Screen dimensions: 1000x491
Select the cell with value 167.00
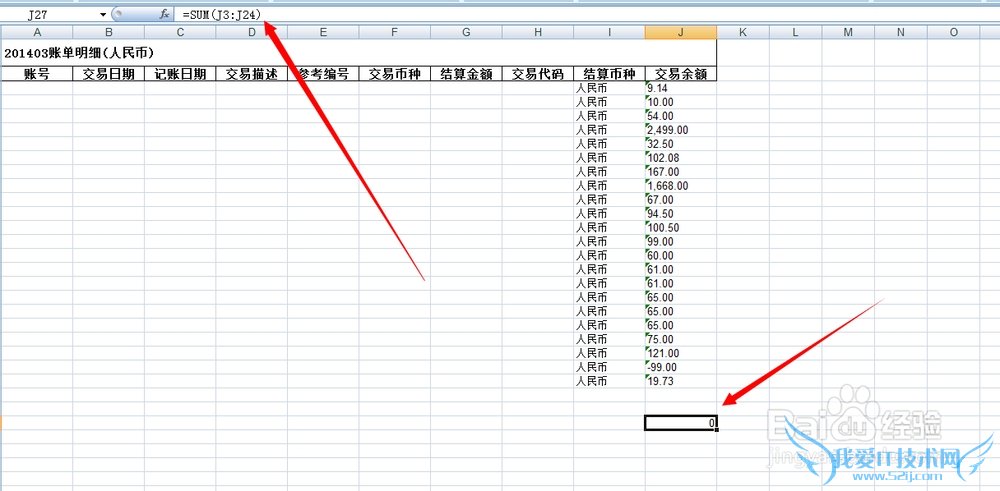[680, 172]
